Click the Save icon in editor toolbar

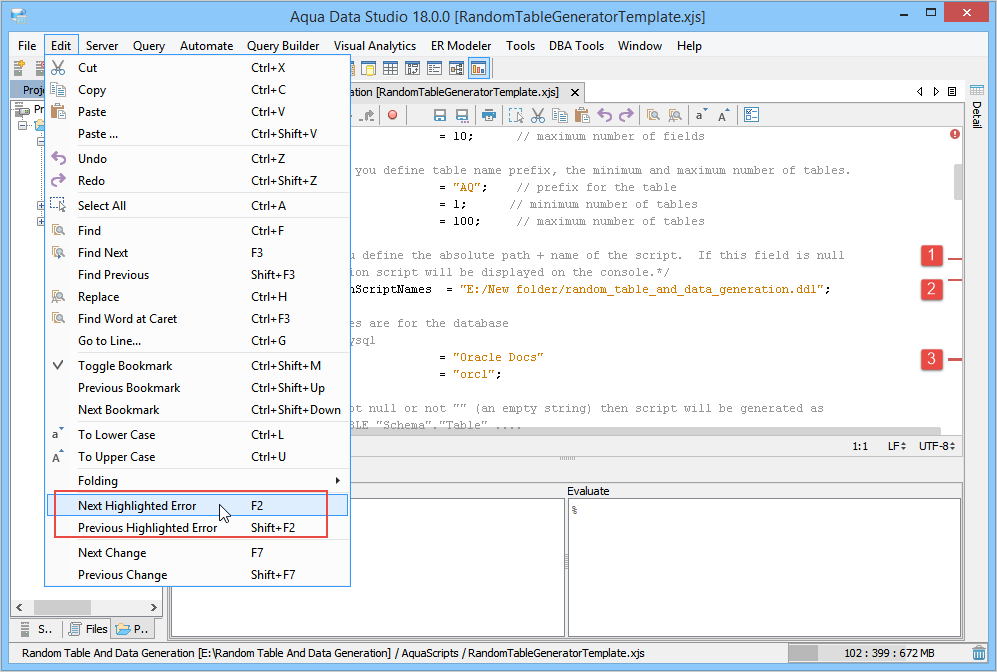pyautogui.click(x=439, y=115)
